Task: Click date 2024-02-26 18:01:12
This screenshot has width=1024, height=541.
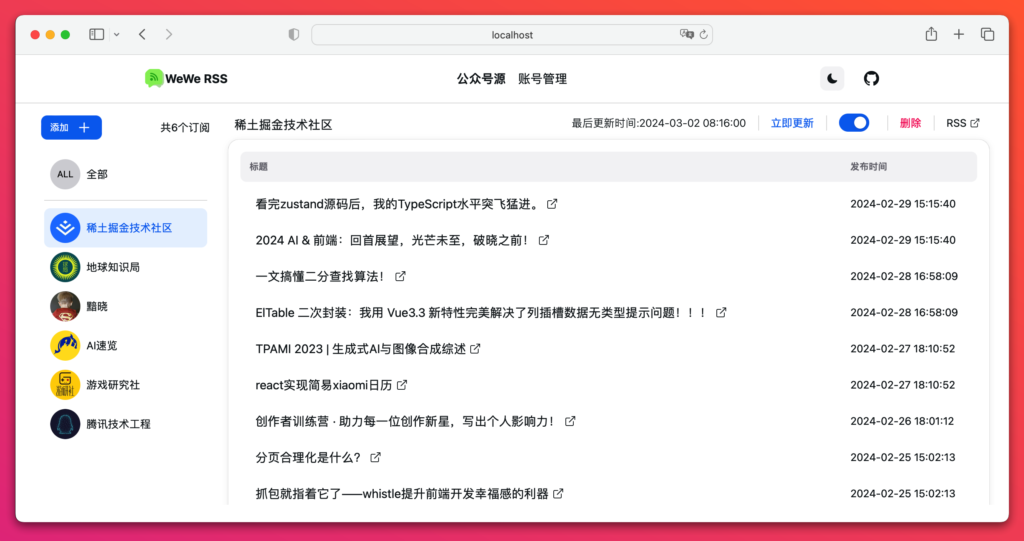Action: pos(902,421)
